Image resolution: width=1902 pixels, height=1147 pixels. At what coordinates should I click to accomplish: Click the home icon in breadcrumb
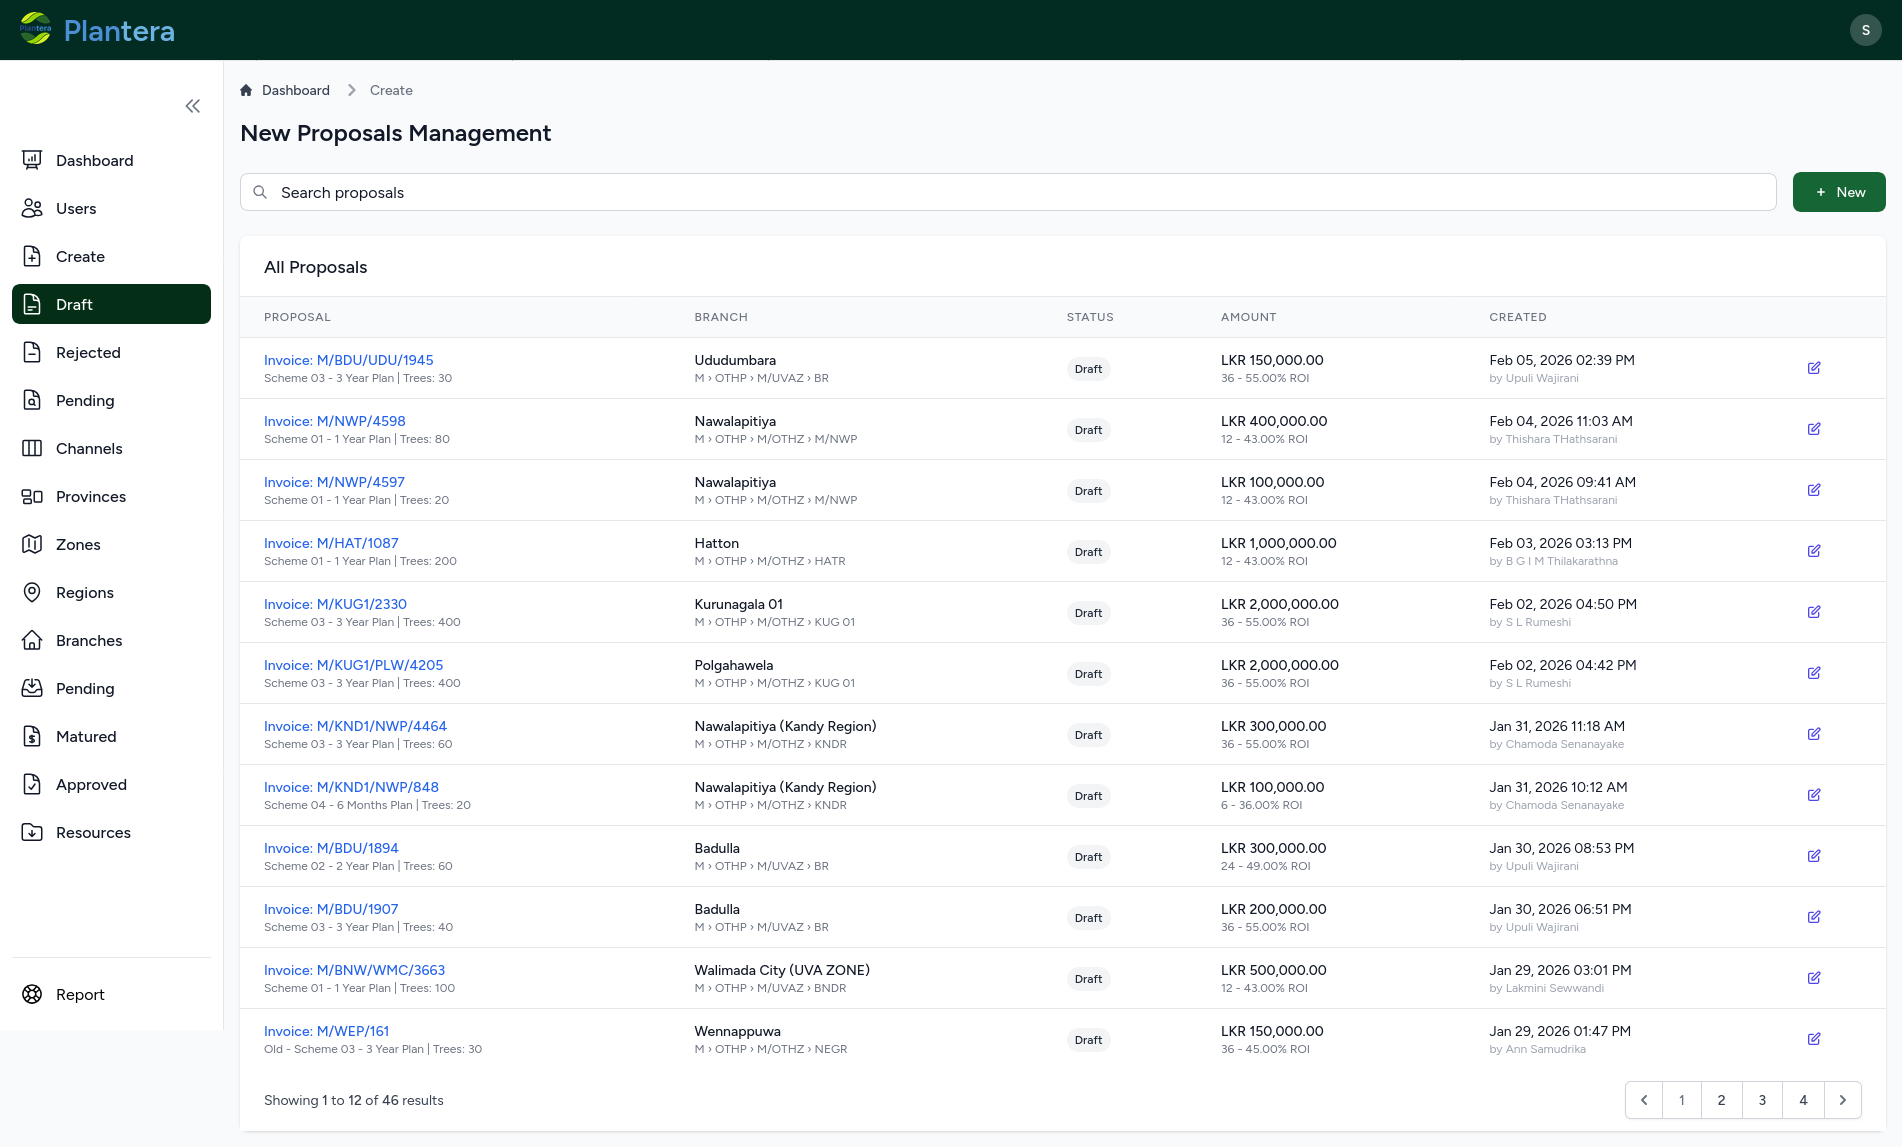click(x=247, y=90)
